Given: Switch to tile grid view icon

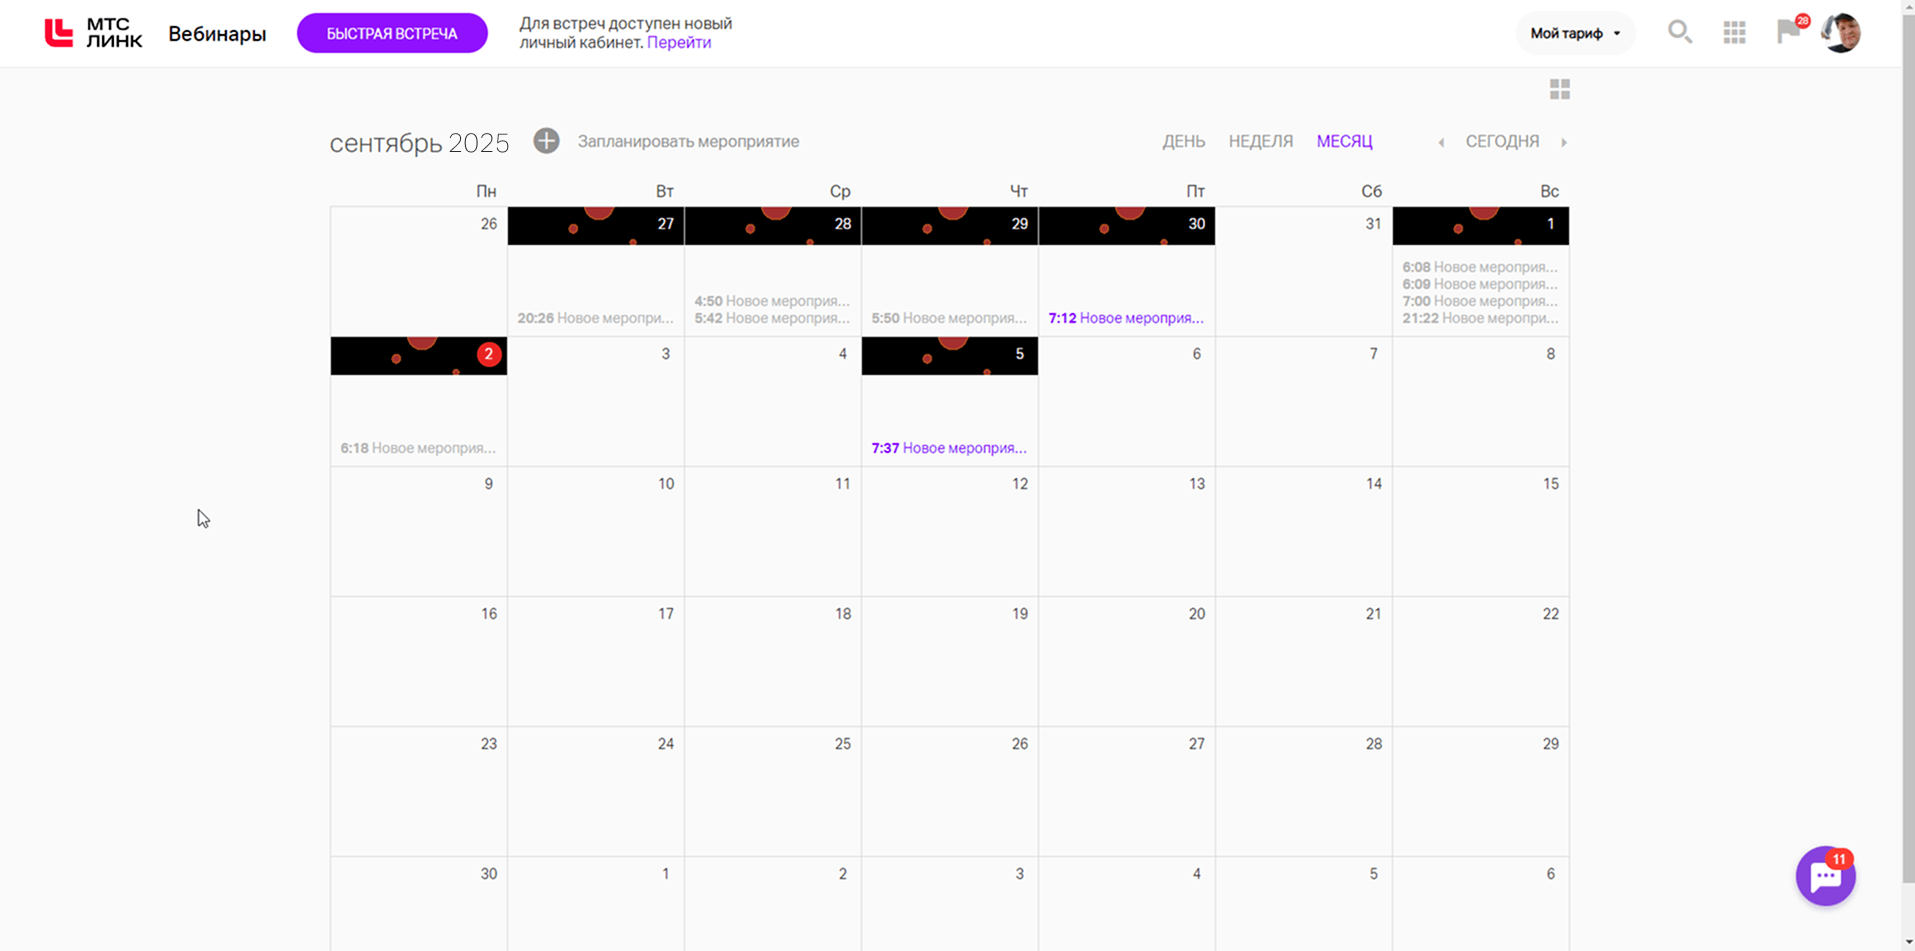Looking at the screenshot, I should coord(1559,90).
